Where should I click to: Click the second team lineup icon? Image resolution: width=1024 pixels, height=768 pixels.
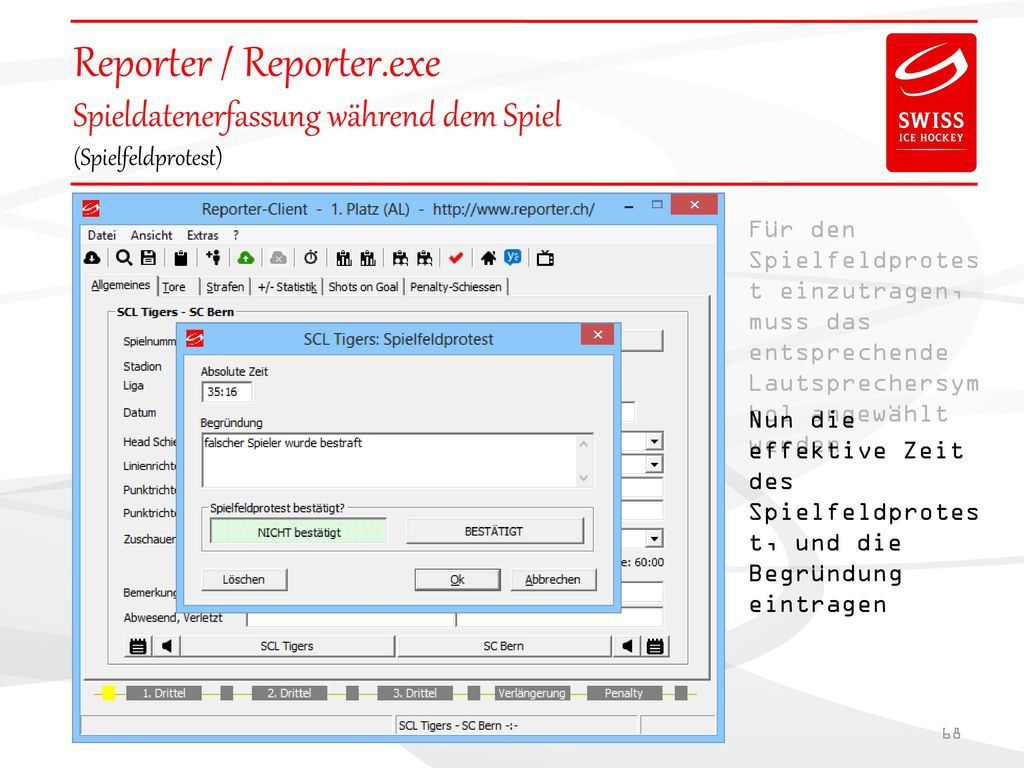click(368, 258)
